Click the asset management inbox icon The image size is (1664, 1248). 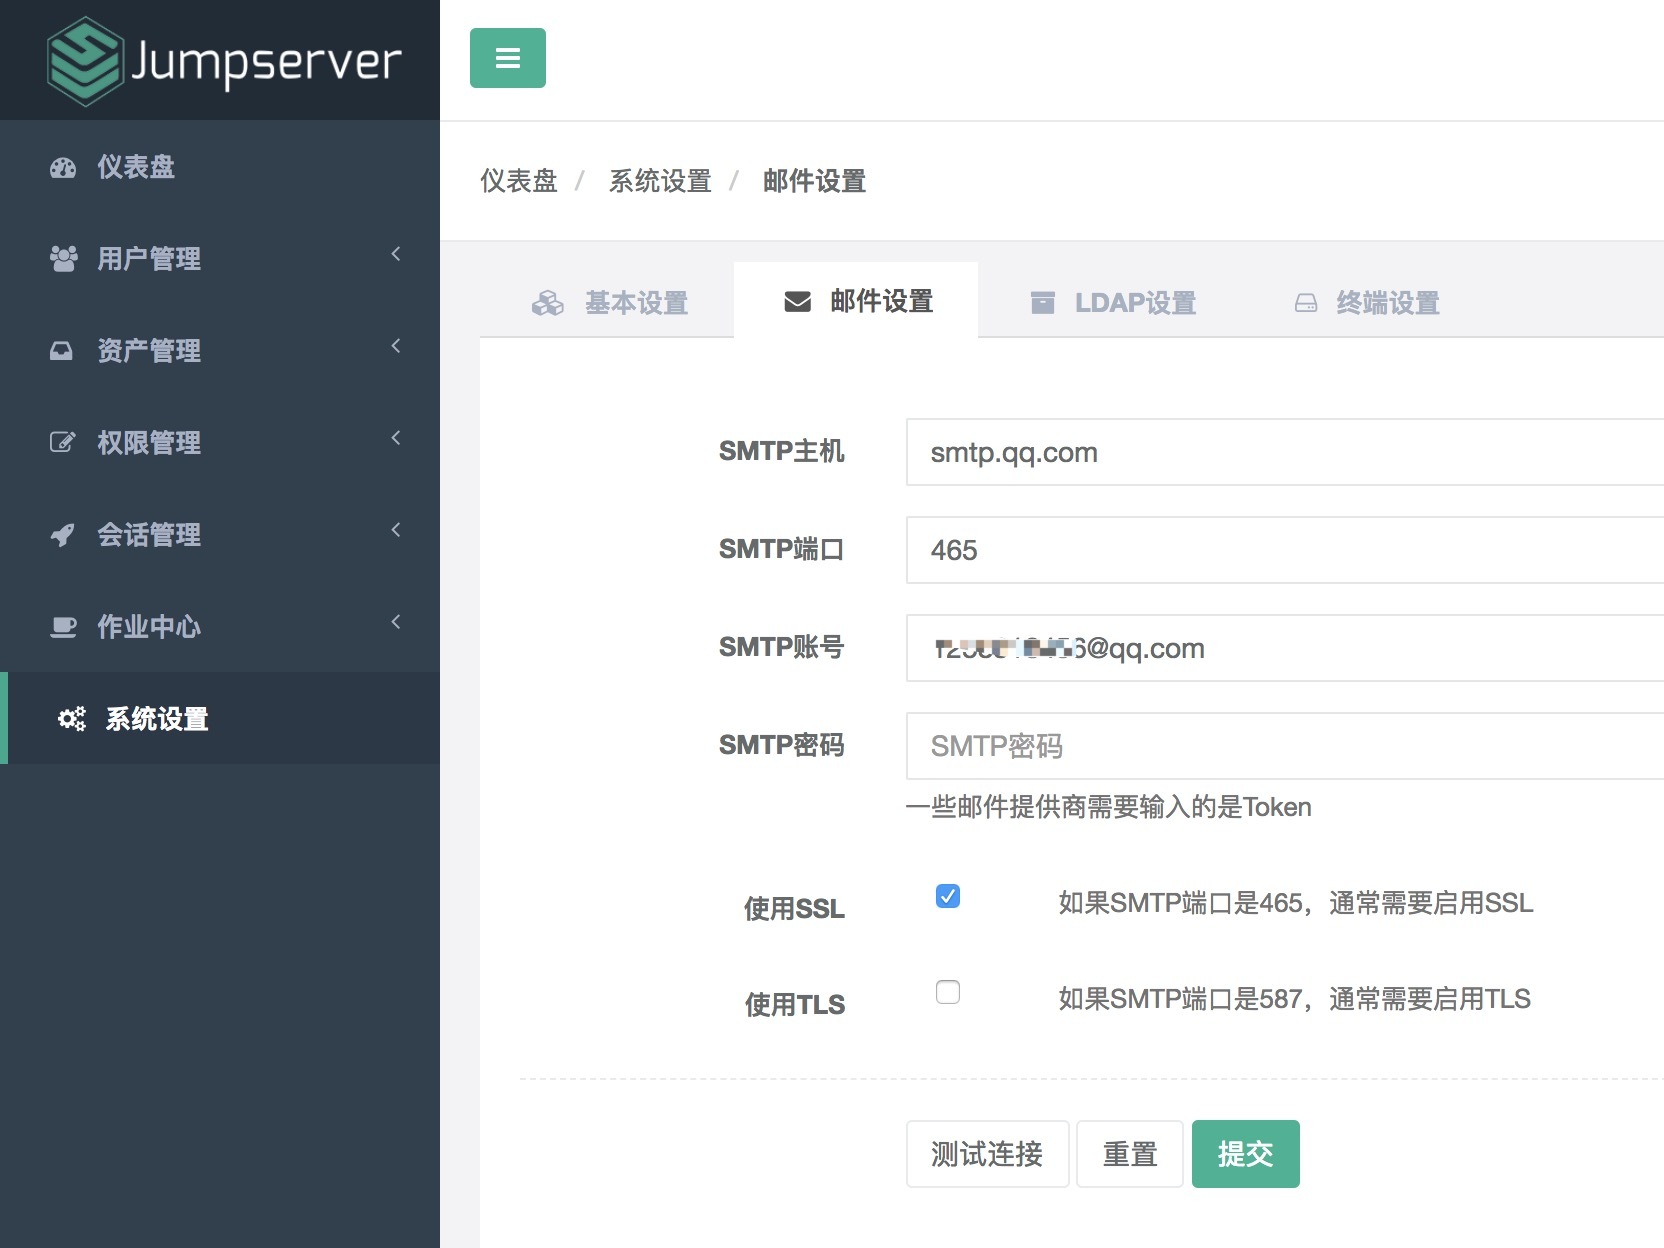click(x=62, y=351)
